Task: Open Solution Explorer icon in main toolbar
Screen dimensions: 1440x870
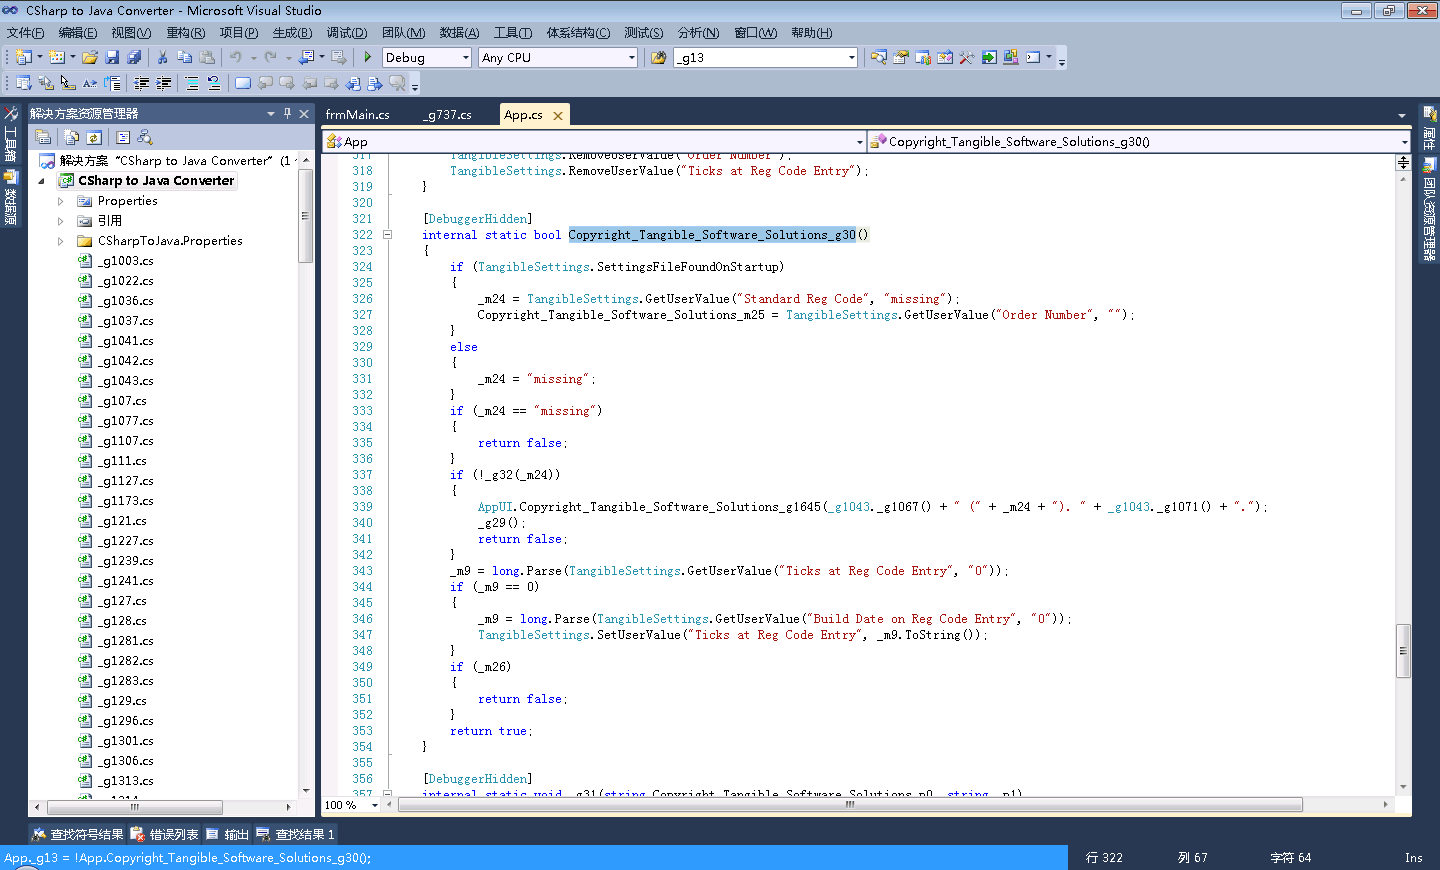Action: coord(879,58)
